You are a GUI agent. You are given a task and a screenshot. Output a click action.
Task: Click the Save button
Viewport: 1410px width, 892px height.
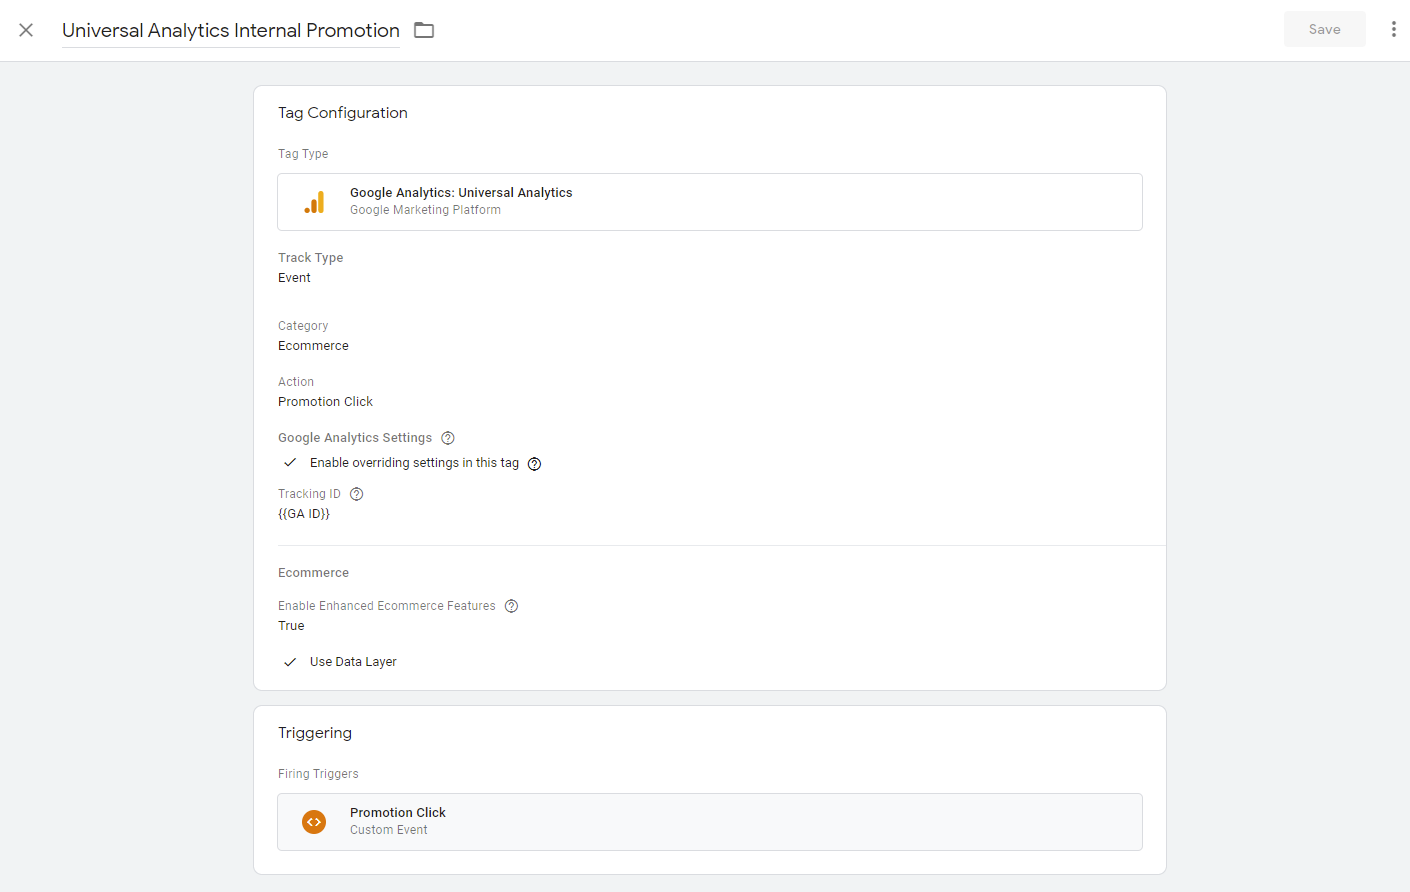[1324, 29]
